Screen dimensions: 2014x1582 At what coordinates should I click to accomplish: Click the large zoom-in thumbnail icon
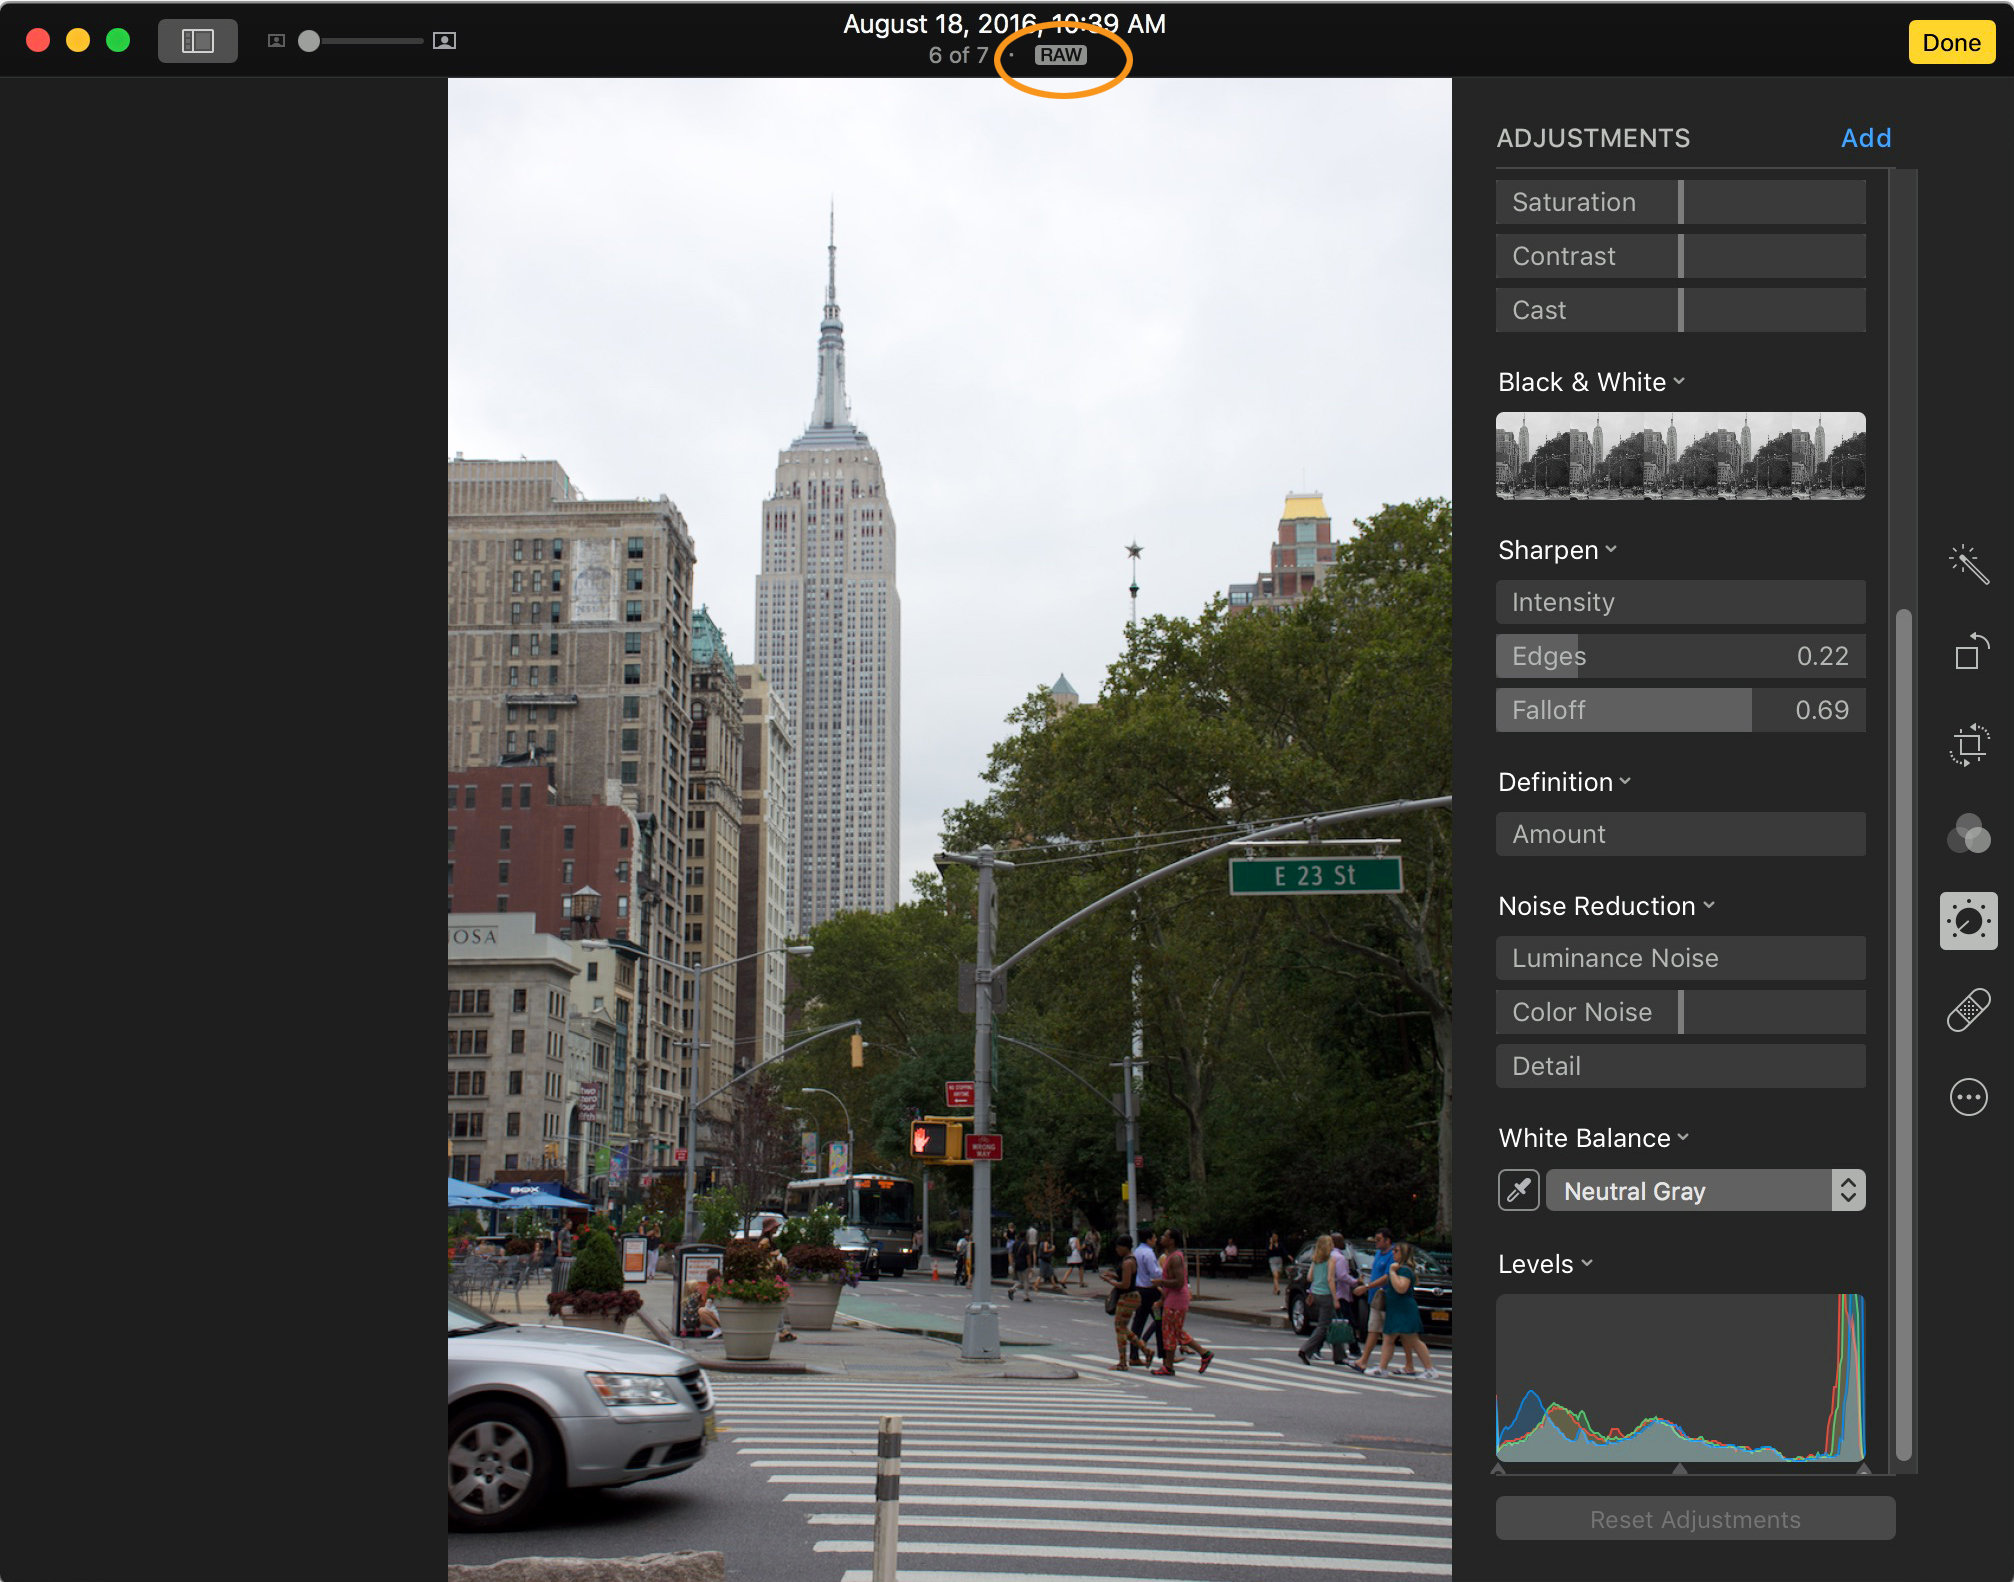coord(444,41)
